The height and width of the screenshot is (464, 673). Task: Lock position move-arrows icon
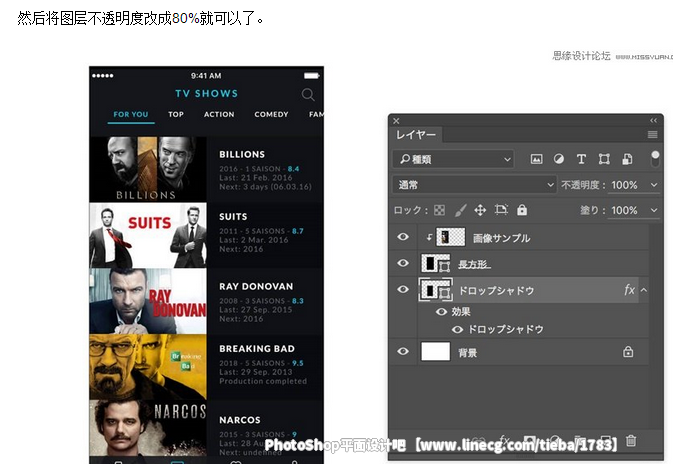480,210
